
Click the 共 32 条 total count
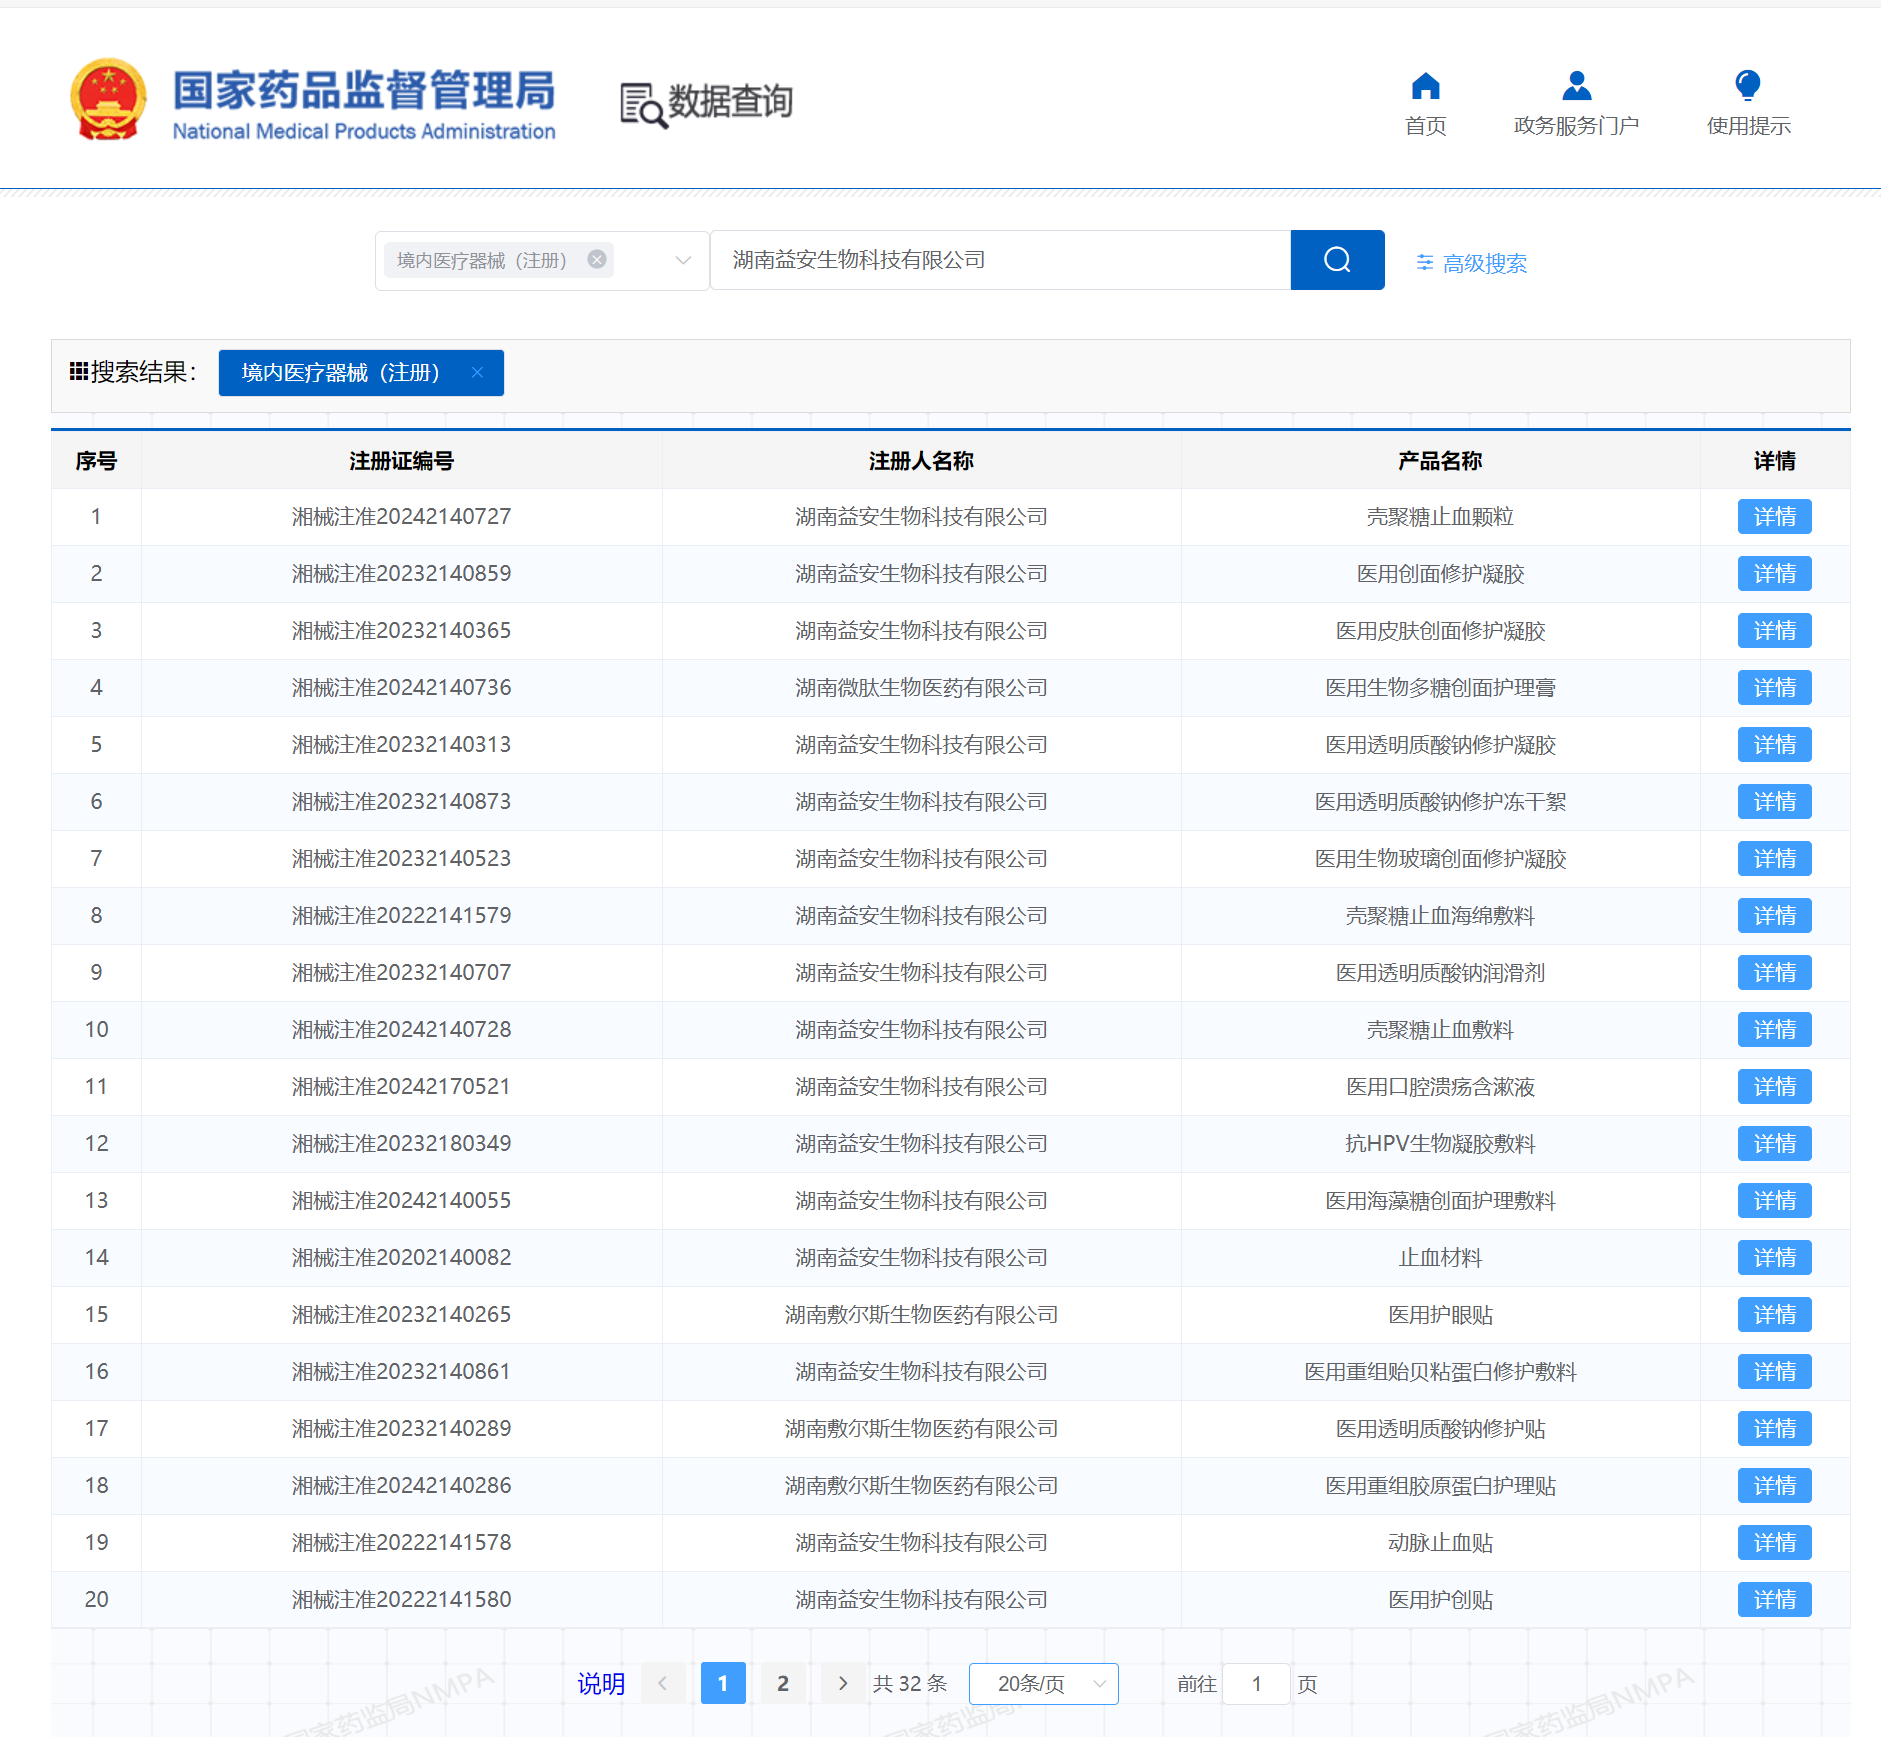coord(910,1684)
